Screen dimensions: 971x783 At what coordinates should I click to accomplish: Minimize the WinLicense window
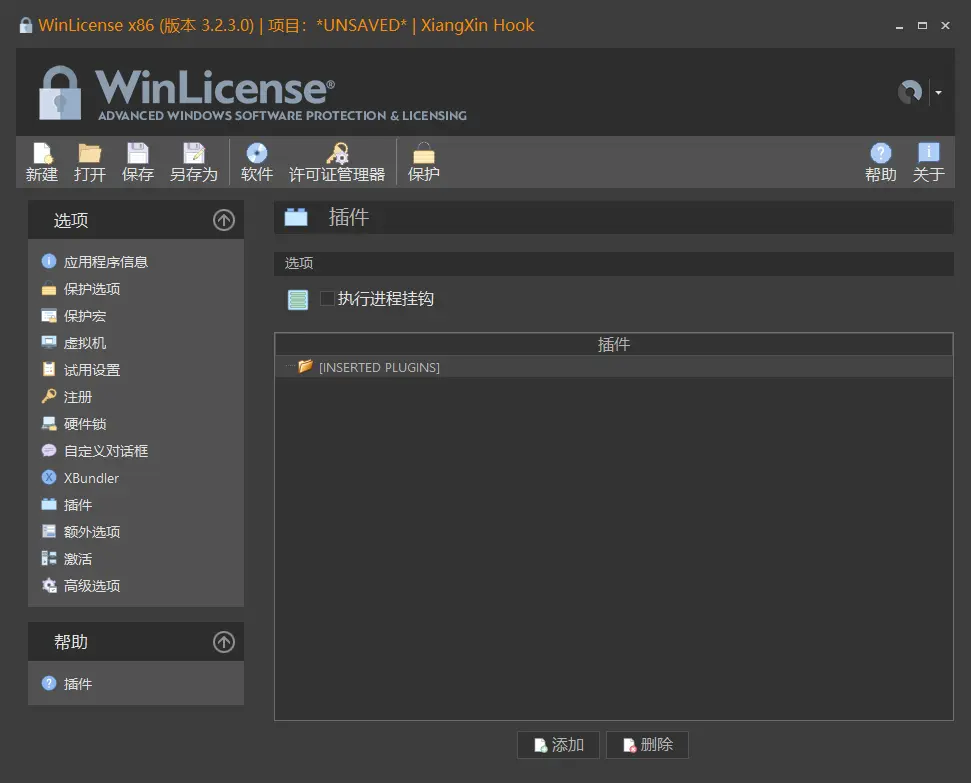(x=899, y=26)
